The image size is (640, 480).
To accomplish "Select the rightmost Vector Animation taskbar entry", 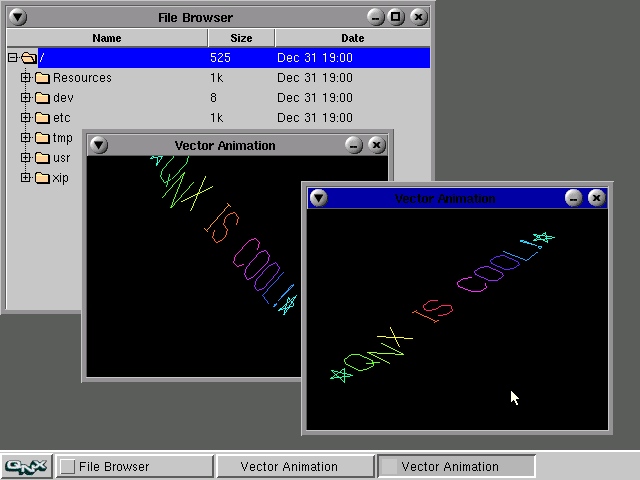I will coord(456,466).
